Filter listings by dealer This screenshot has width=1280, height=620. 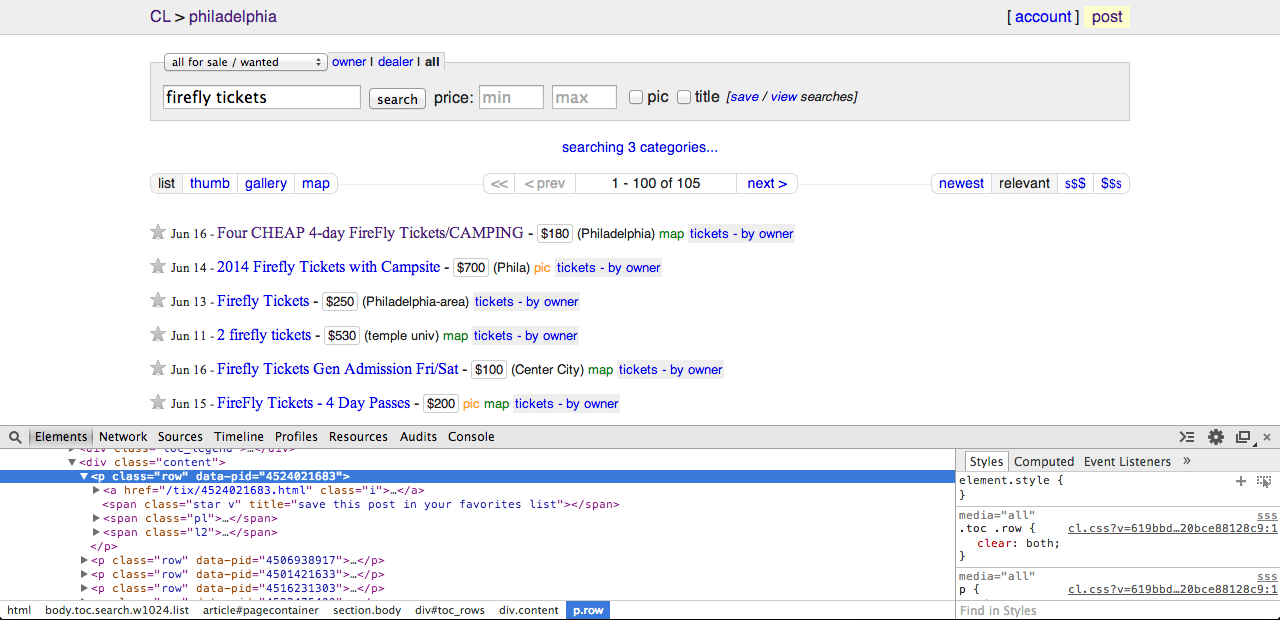[x=396, y=62]
